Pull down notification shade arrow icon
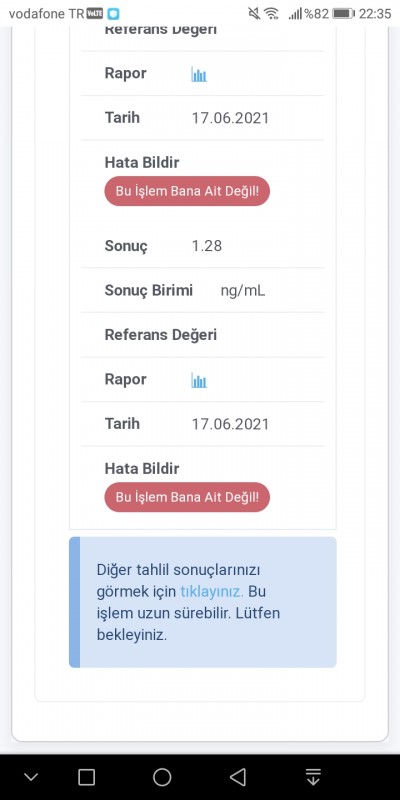This screenshot has height=800, width=400. (x=313, y=777)
